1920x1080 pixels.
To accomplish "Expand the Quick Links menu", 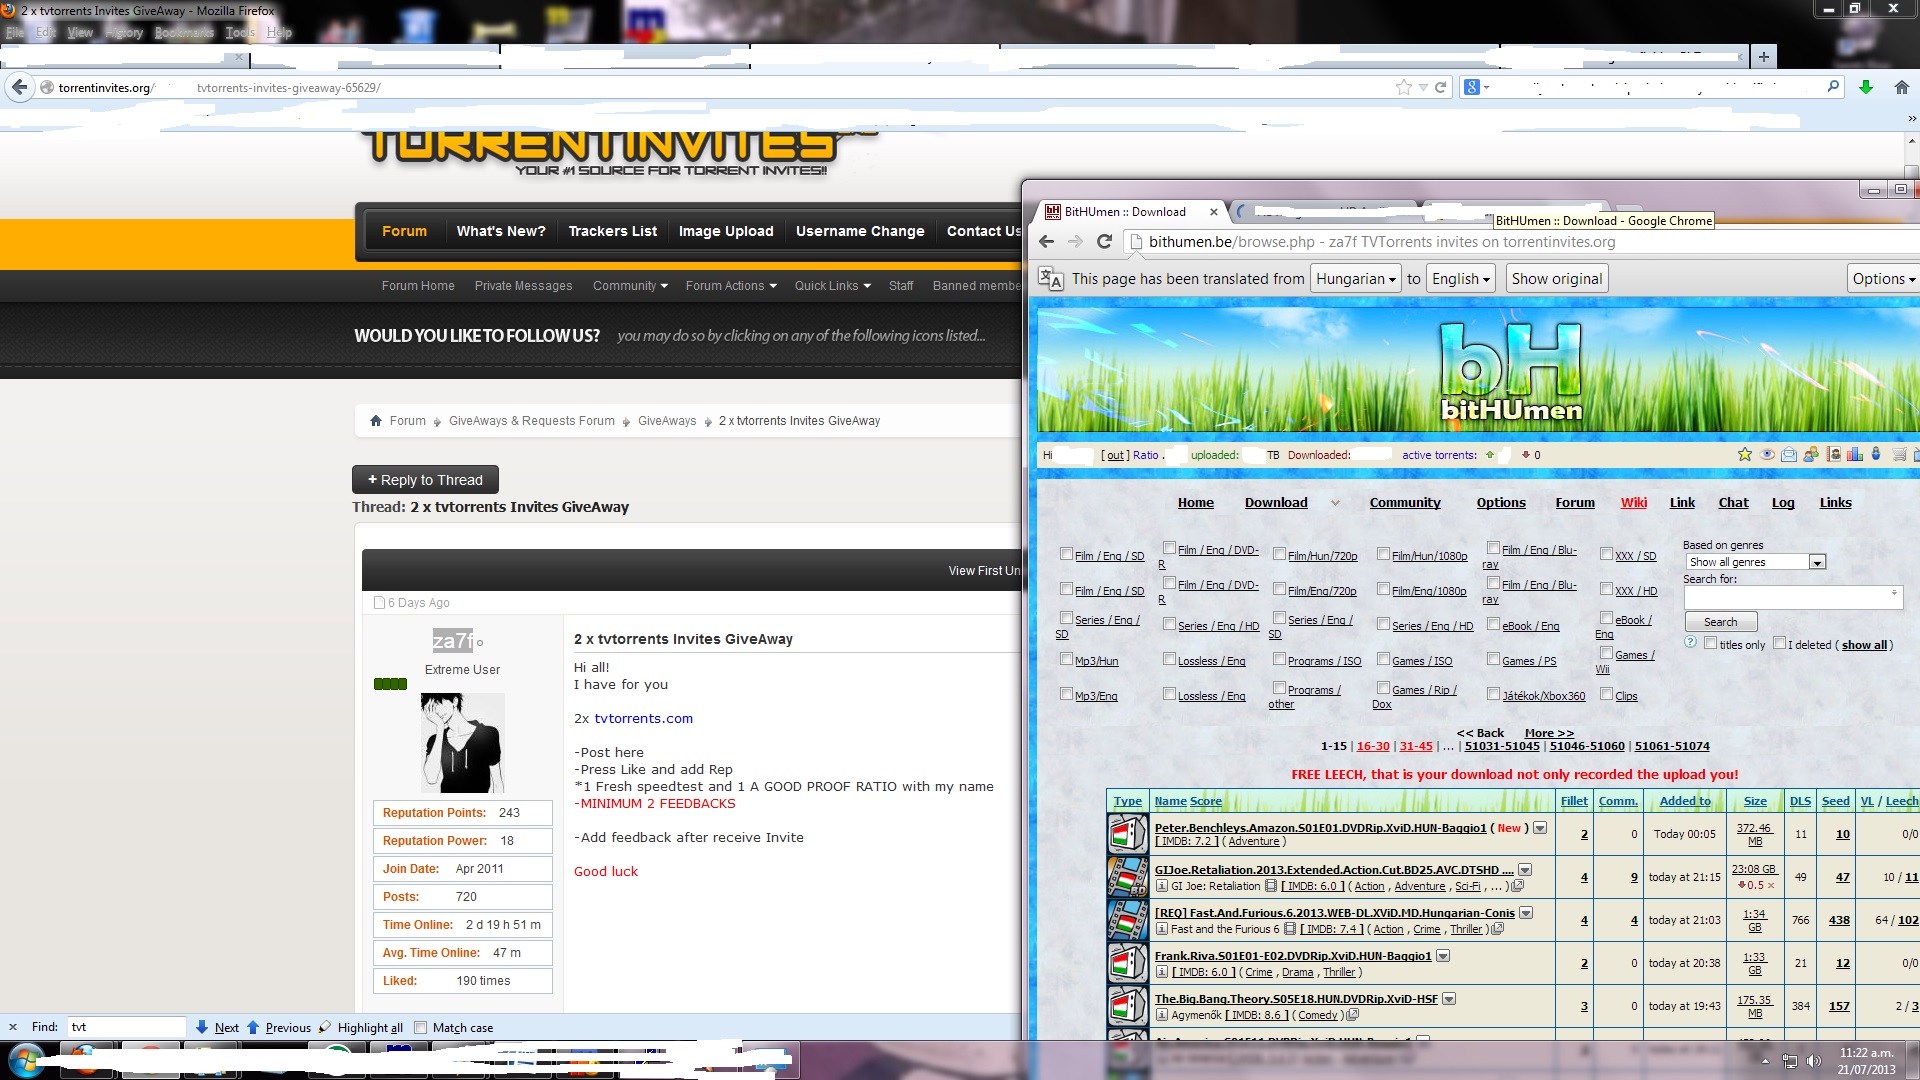I will [x=832, y=286].
